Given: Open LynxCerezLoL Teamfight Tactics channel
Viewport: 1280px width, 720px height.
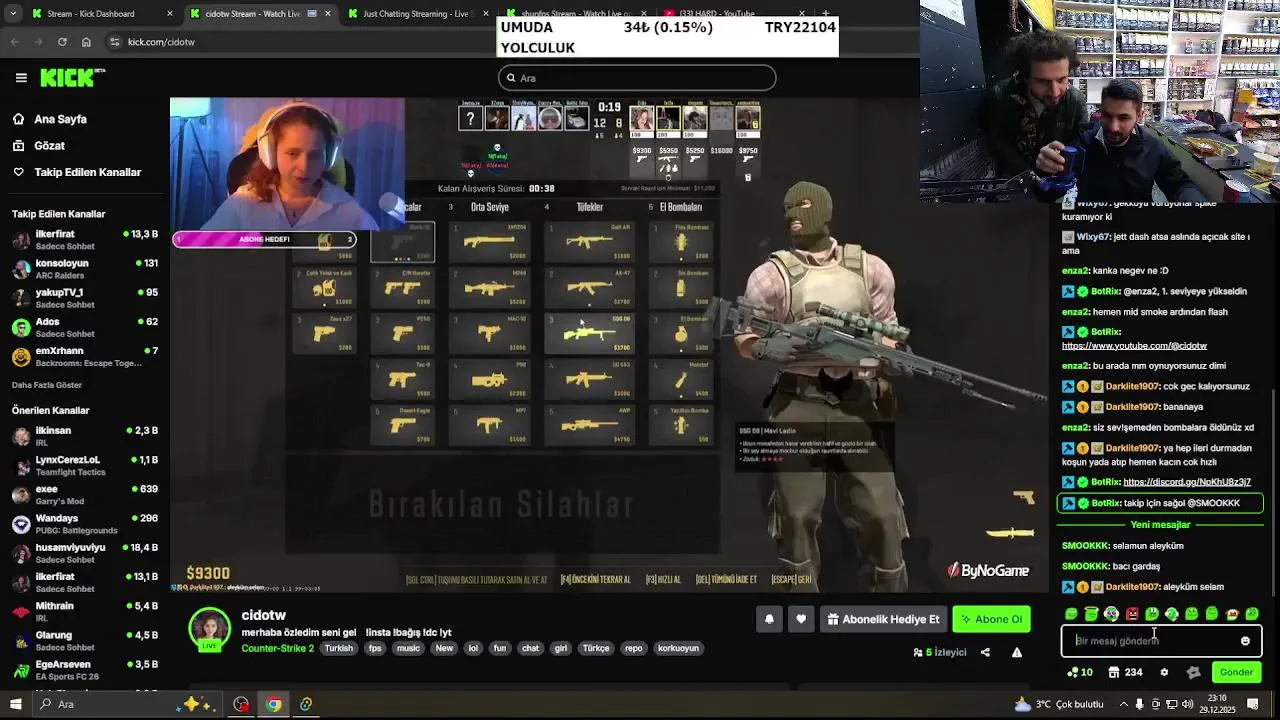Looking at the screenshot, I should pos(85,465).
